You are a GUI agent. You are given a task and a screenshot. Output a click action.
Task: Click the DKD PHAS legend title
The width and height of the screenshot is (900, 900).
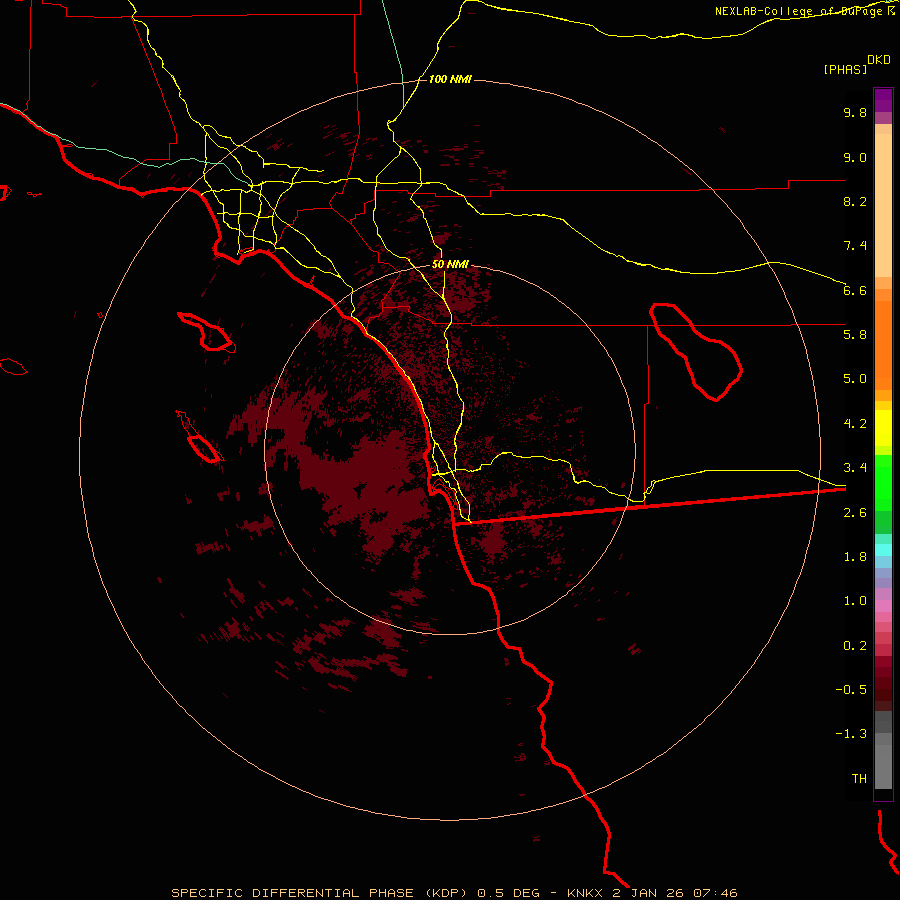856,64
